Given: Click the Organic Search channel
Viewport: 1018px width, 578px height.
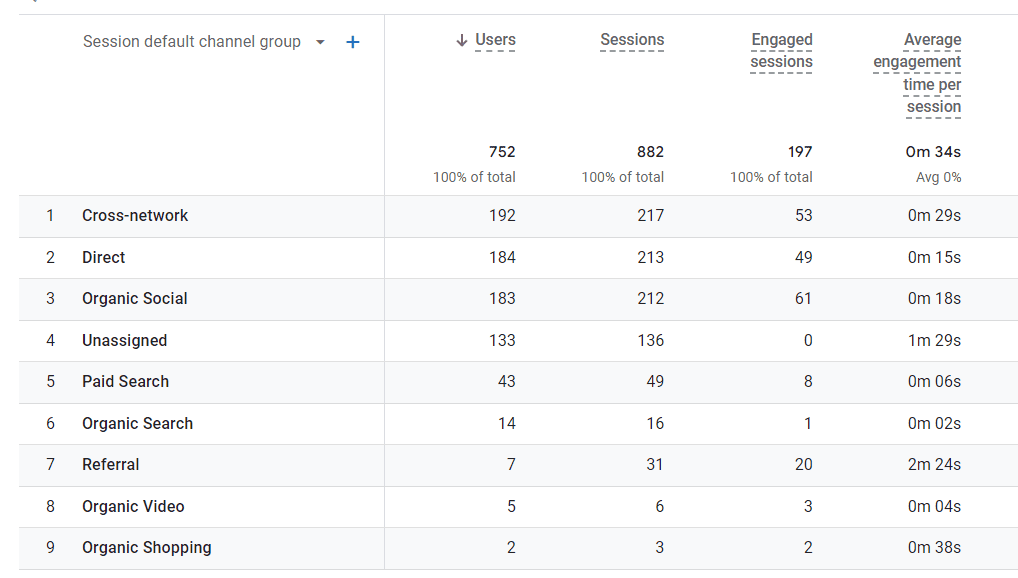Looking at the screenshot, I should pyautogui.click(x=138, y=424).
